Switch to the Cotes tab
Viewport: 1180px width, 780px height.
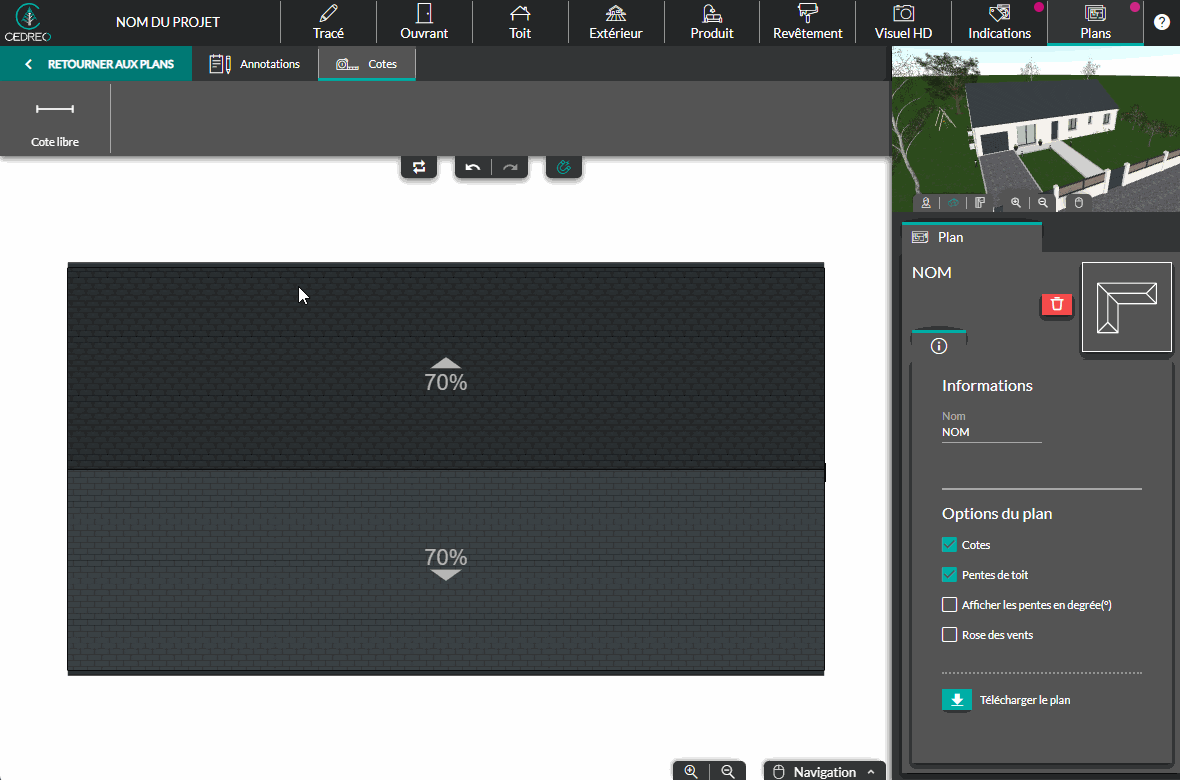coord(366,64)
